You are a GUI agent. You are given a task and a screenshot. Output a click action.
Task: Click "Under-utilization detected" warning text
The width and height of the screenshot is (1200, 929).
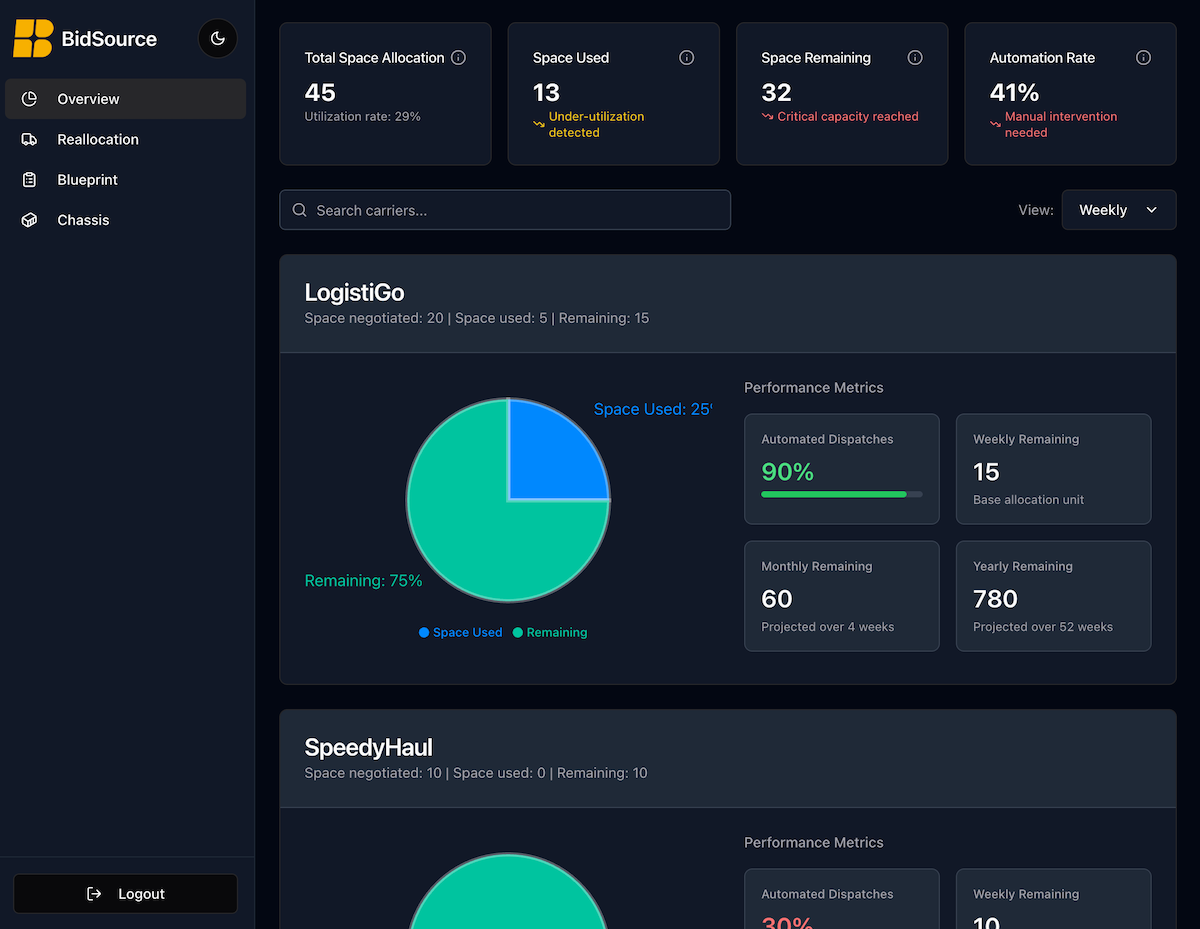click(596, 124)
